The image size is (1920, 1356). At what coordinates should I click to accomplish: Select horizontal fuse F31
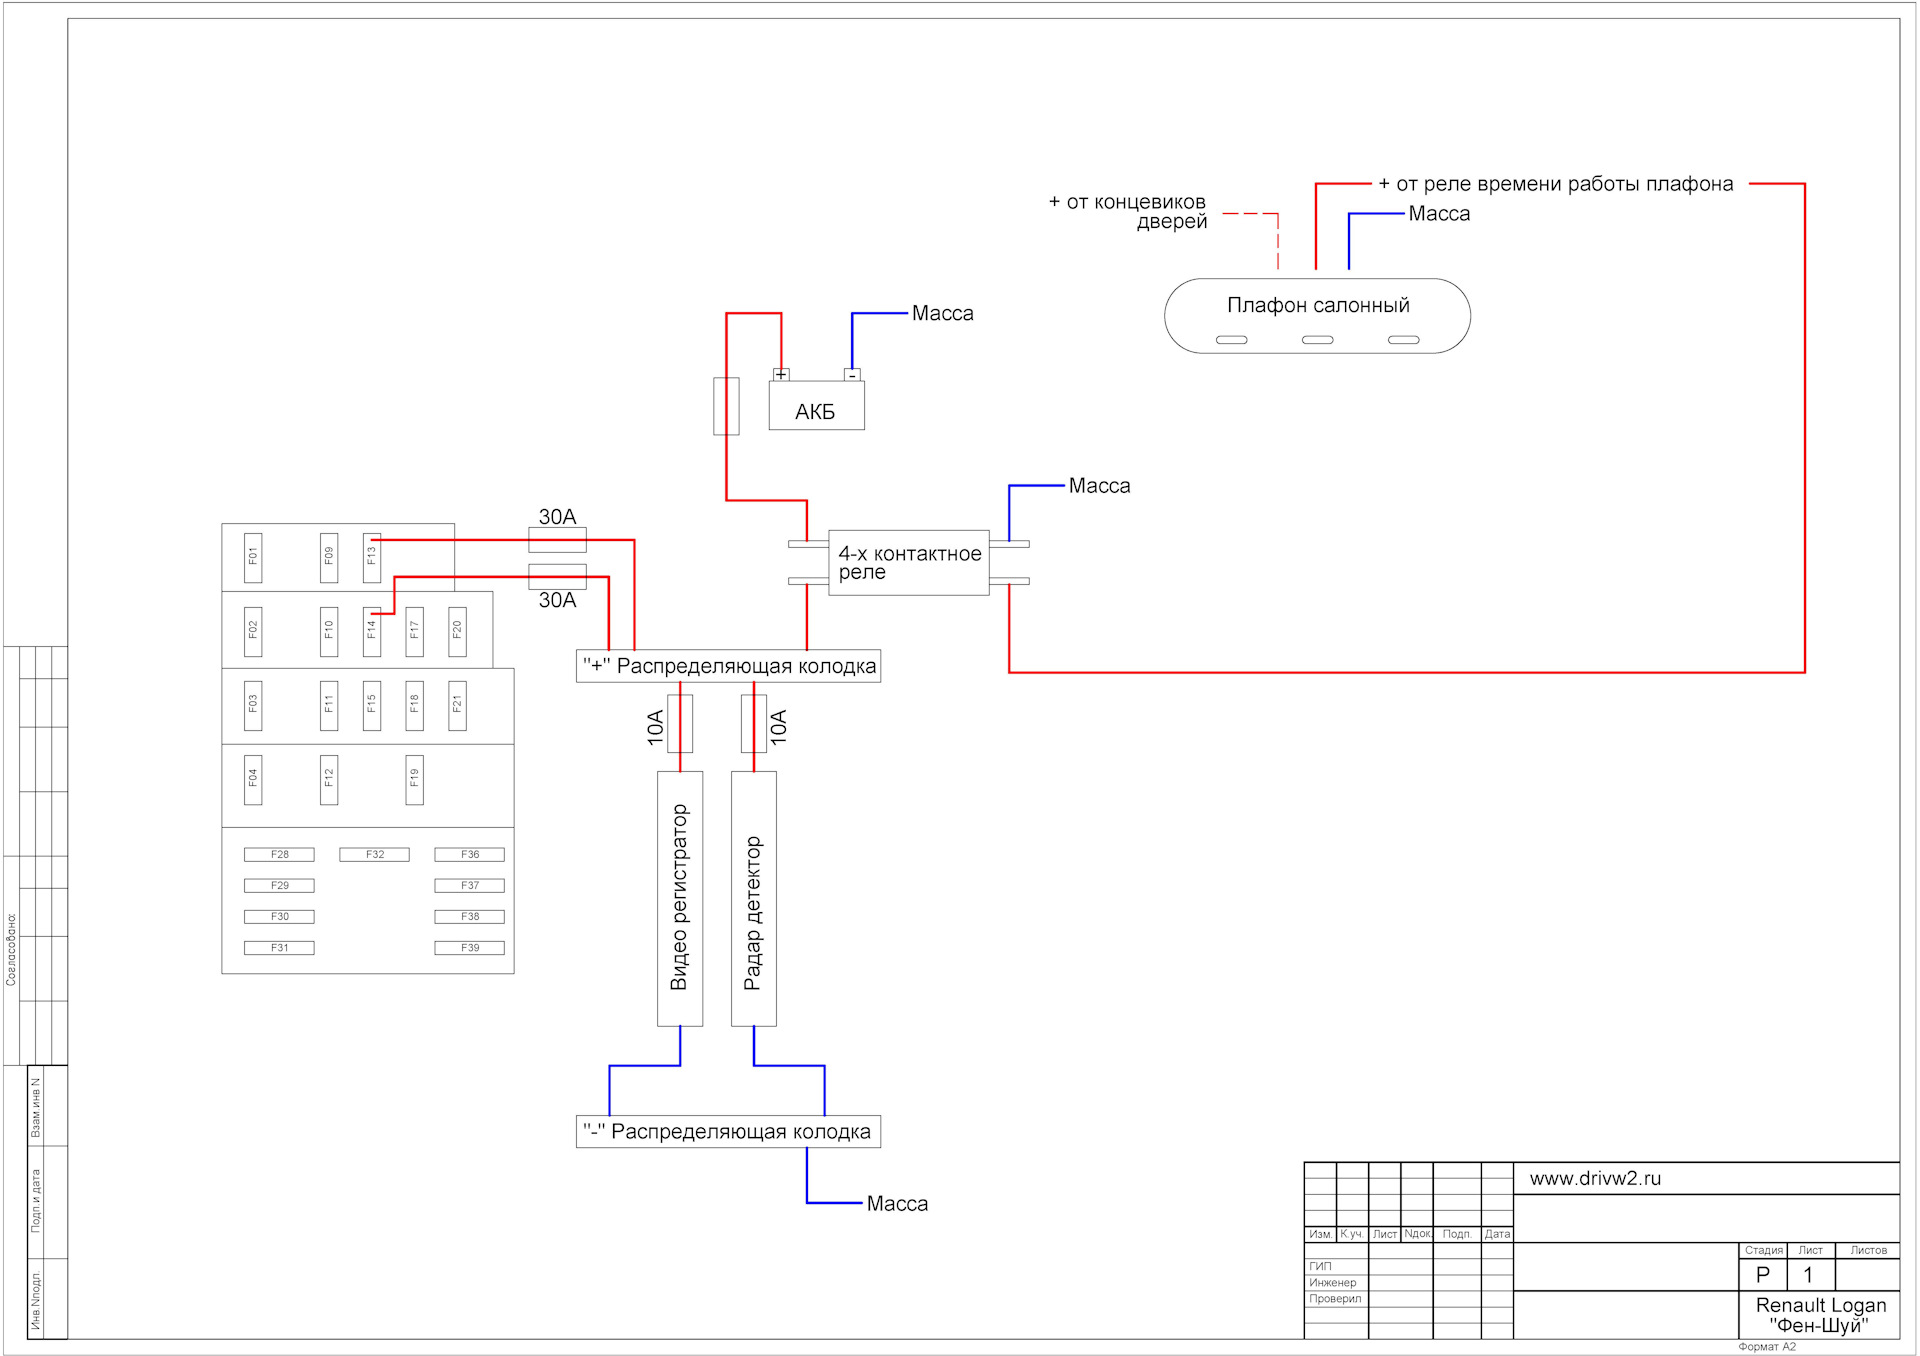(279, 947)
